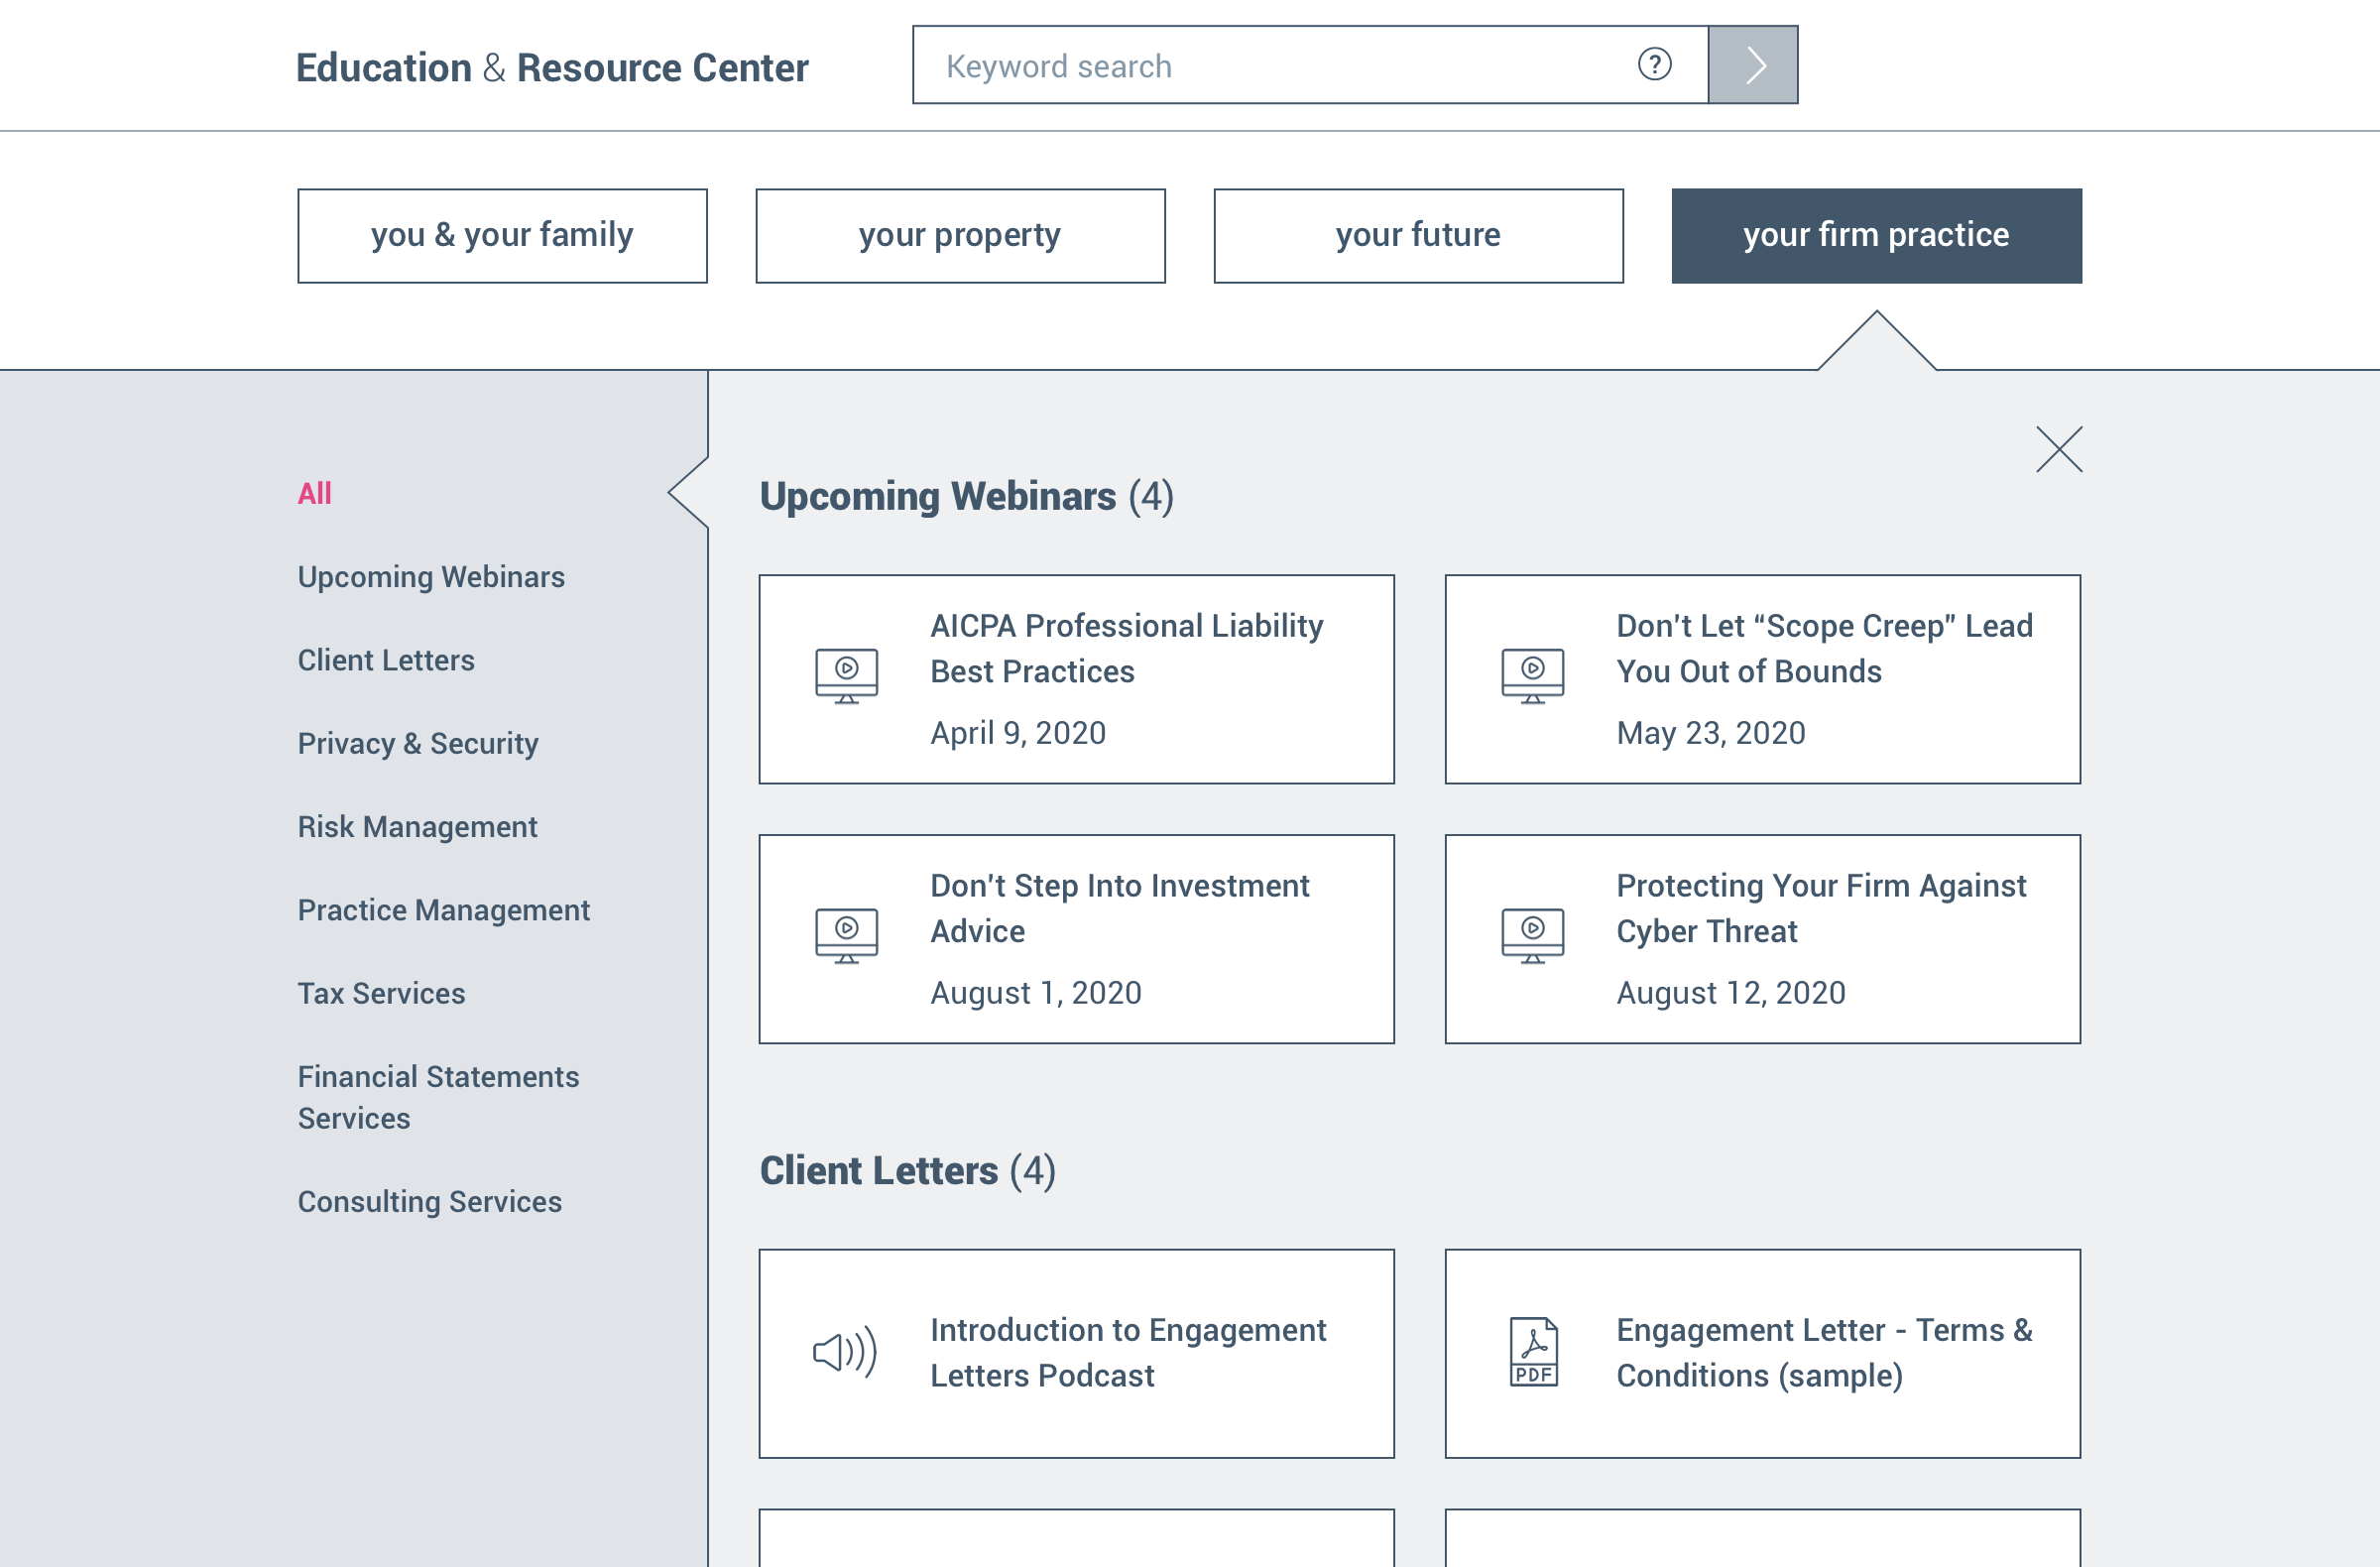Select the 'All' filter in sidebar
This screenshot has height=1567, width=2380.
coord(314,493)
